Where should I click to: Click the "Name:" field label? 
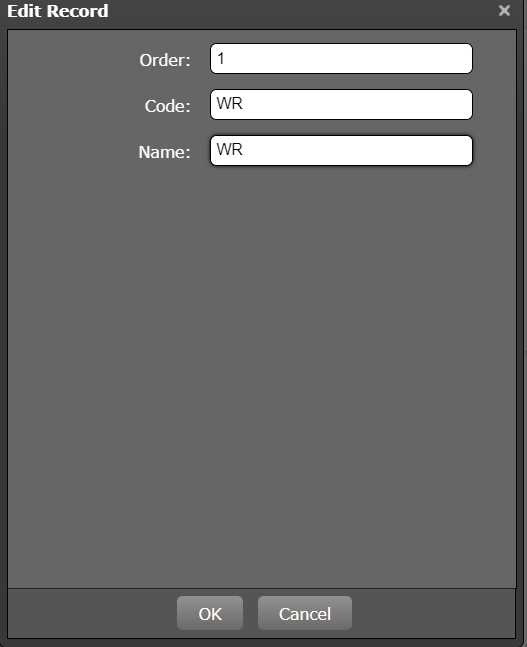164,152
